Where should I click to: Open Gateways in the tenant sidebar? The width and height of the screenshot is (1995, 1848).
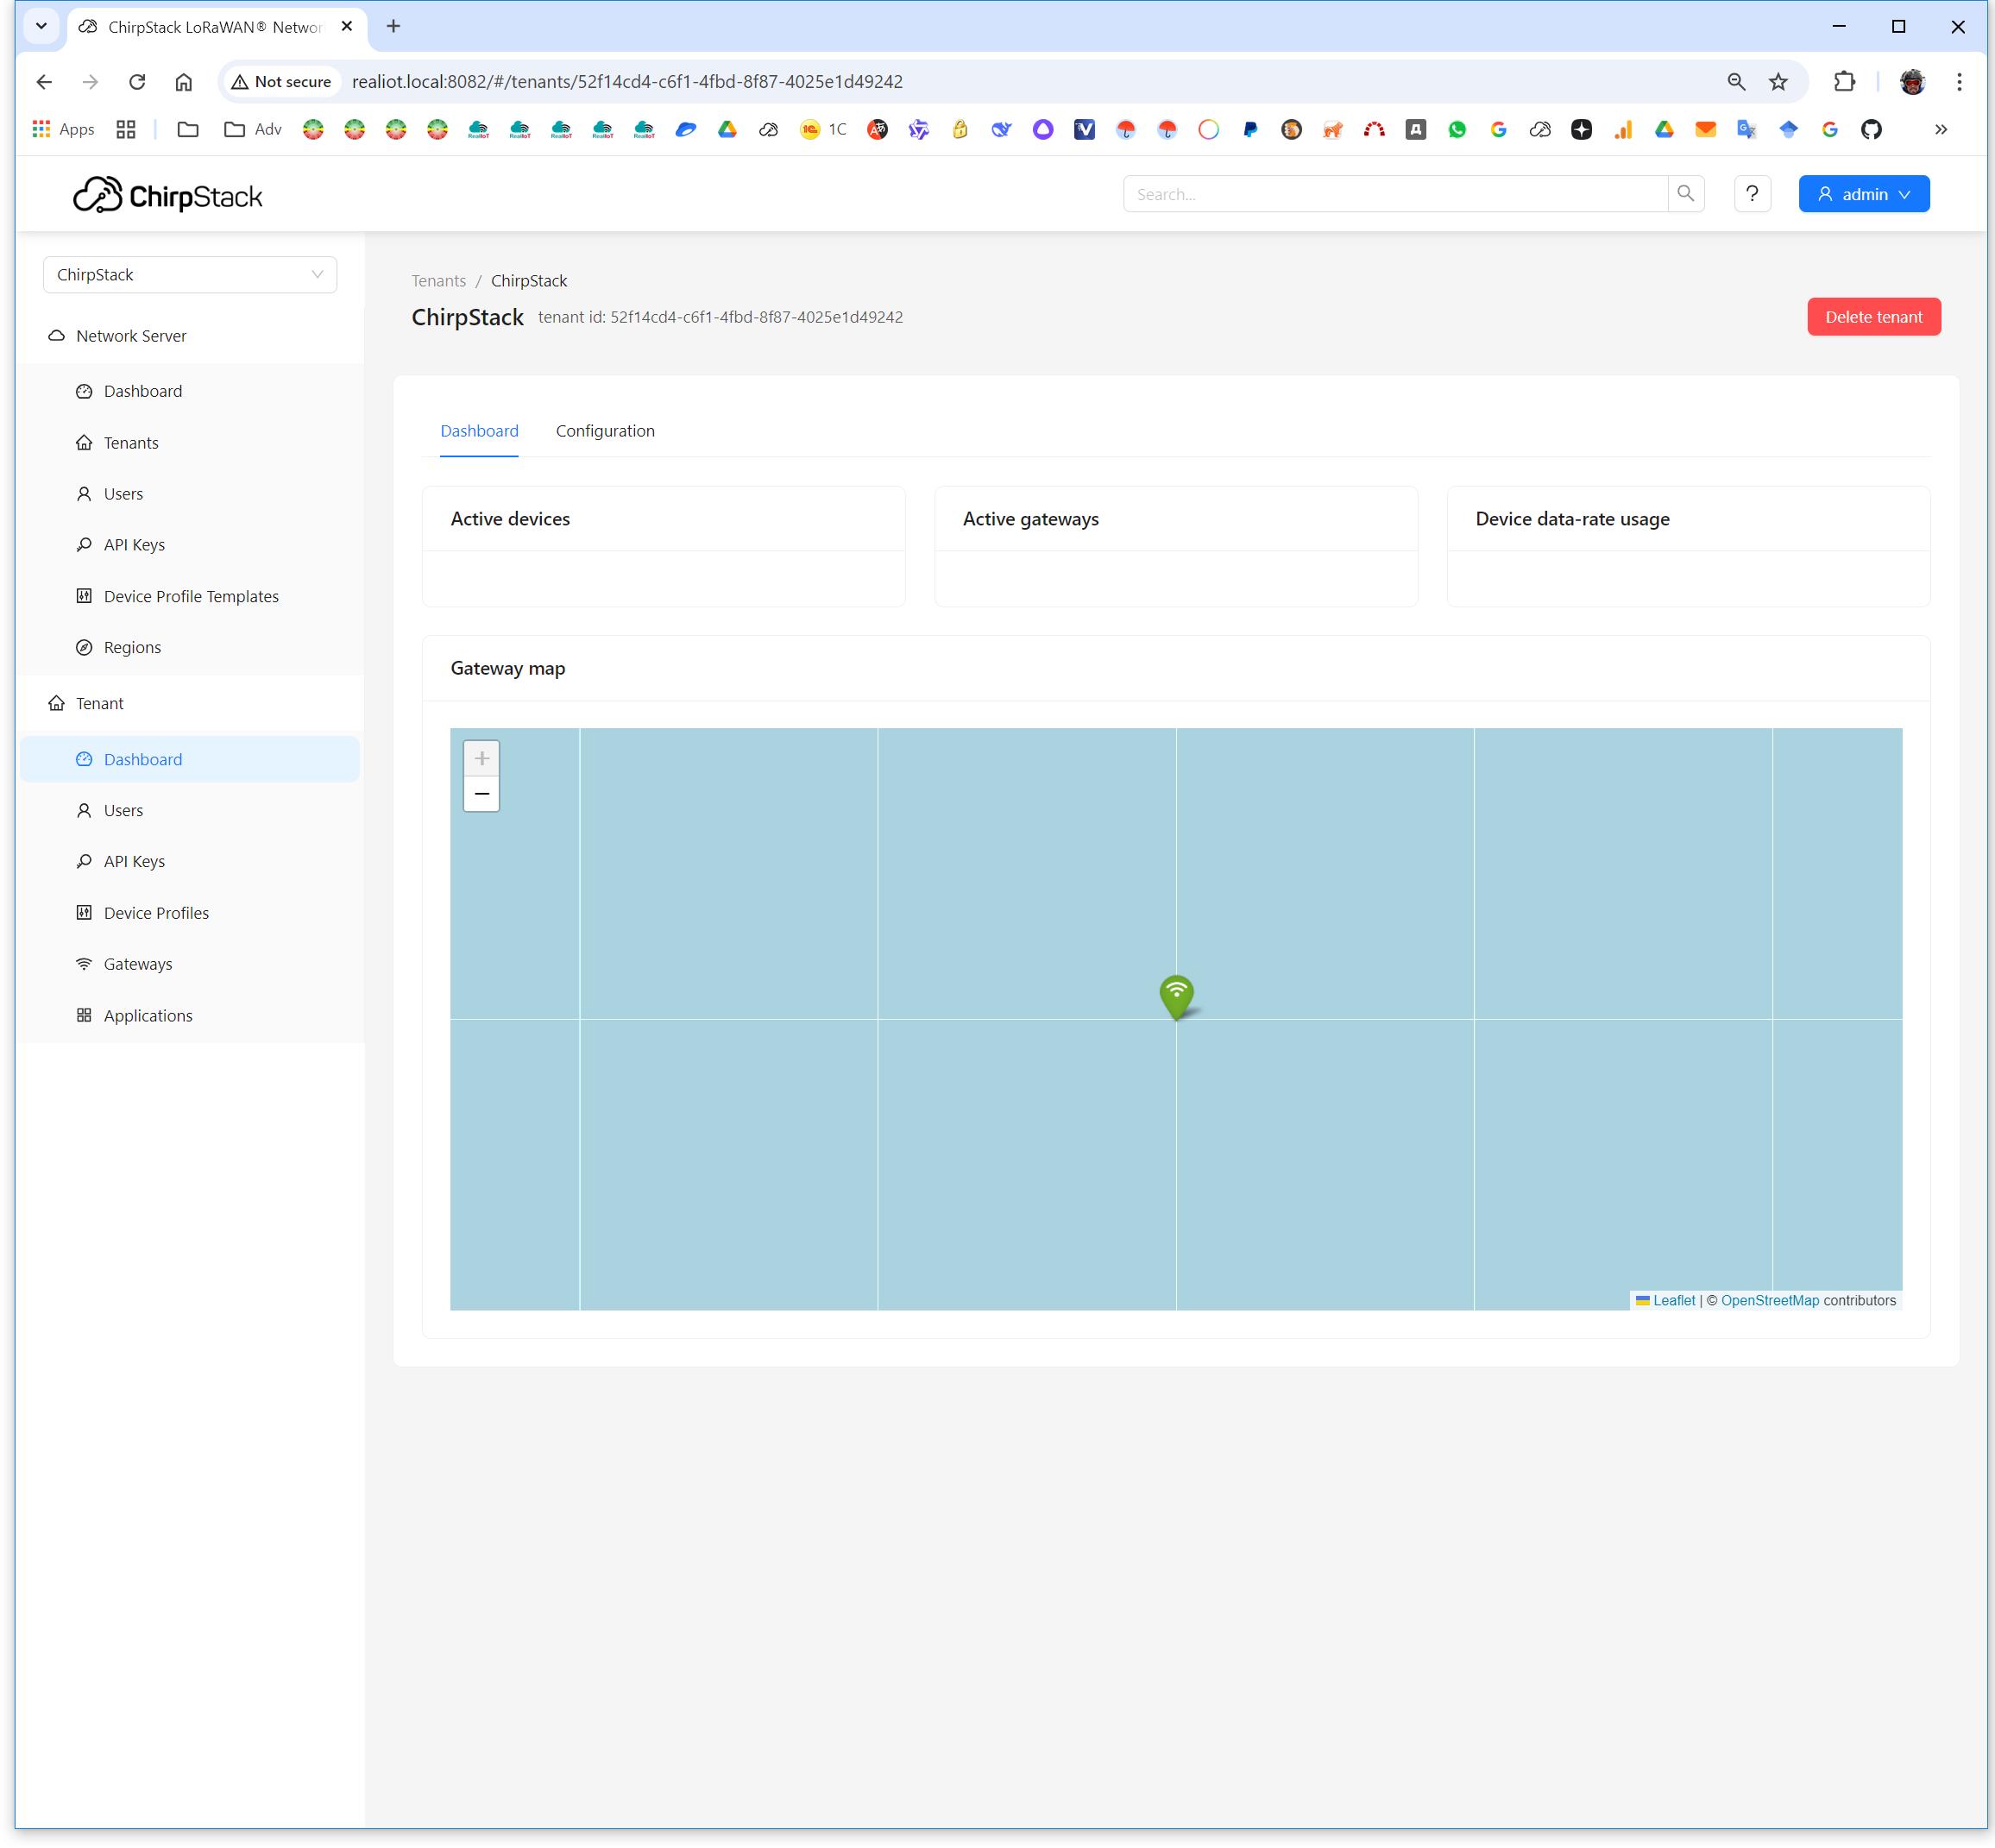click(x=138, y=964)
